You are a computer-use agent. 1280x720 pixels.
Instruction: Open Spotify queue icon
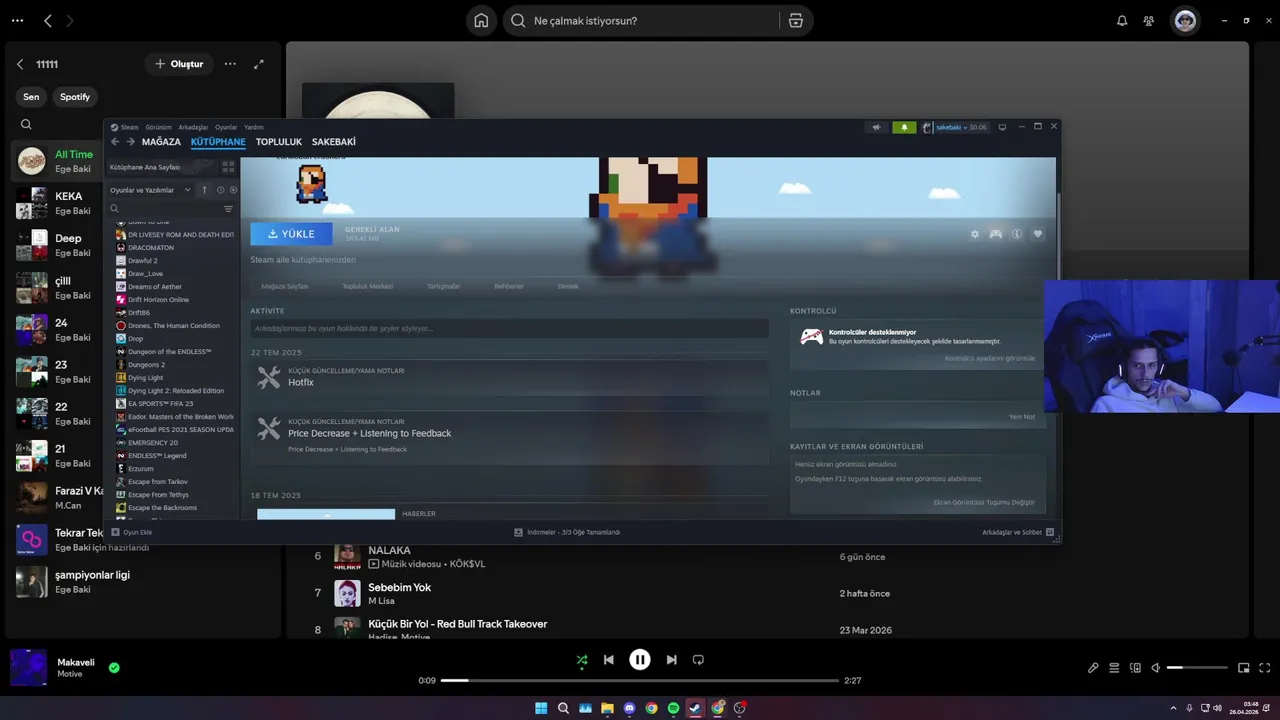1114,667
